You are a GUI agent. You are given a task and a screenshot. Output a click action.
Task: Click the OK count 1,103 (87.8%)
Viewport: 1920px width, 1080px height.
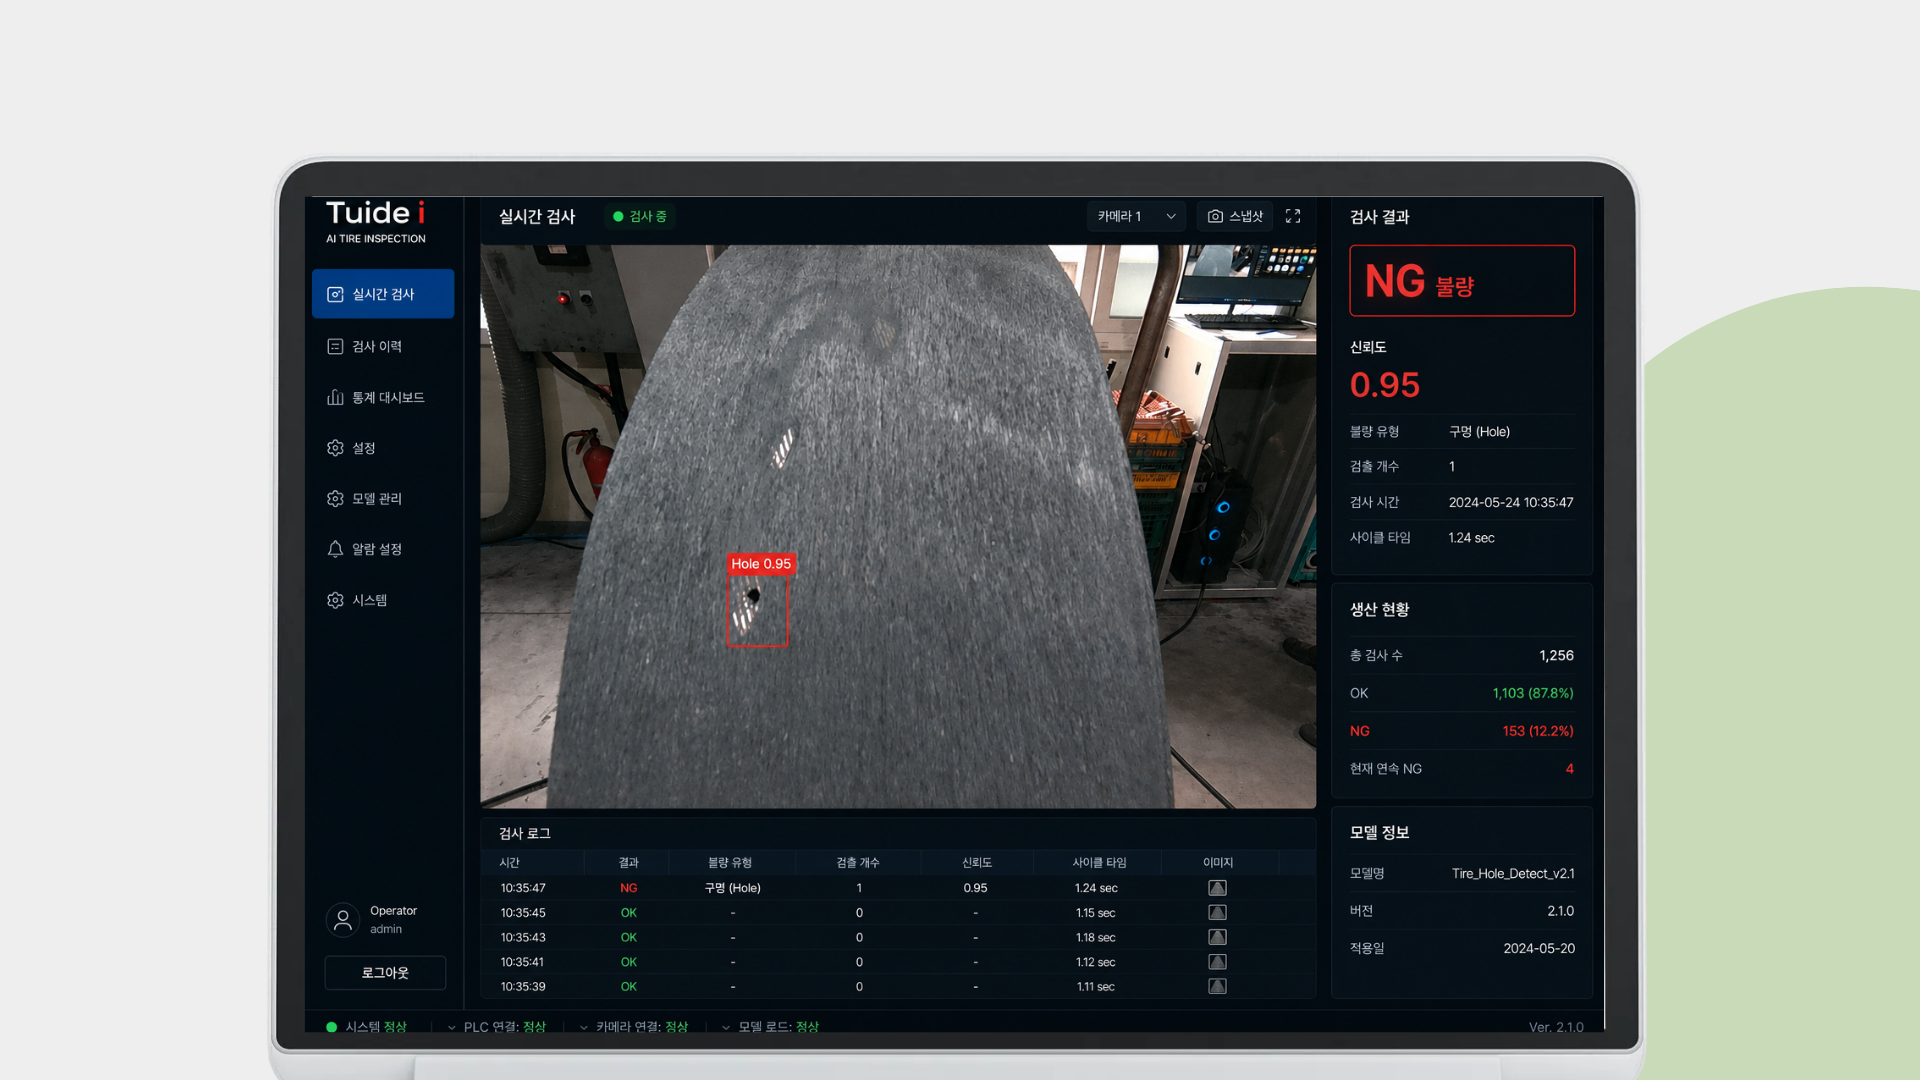pos(1533,693)
